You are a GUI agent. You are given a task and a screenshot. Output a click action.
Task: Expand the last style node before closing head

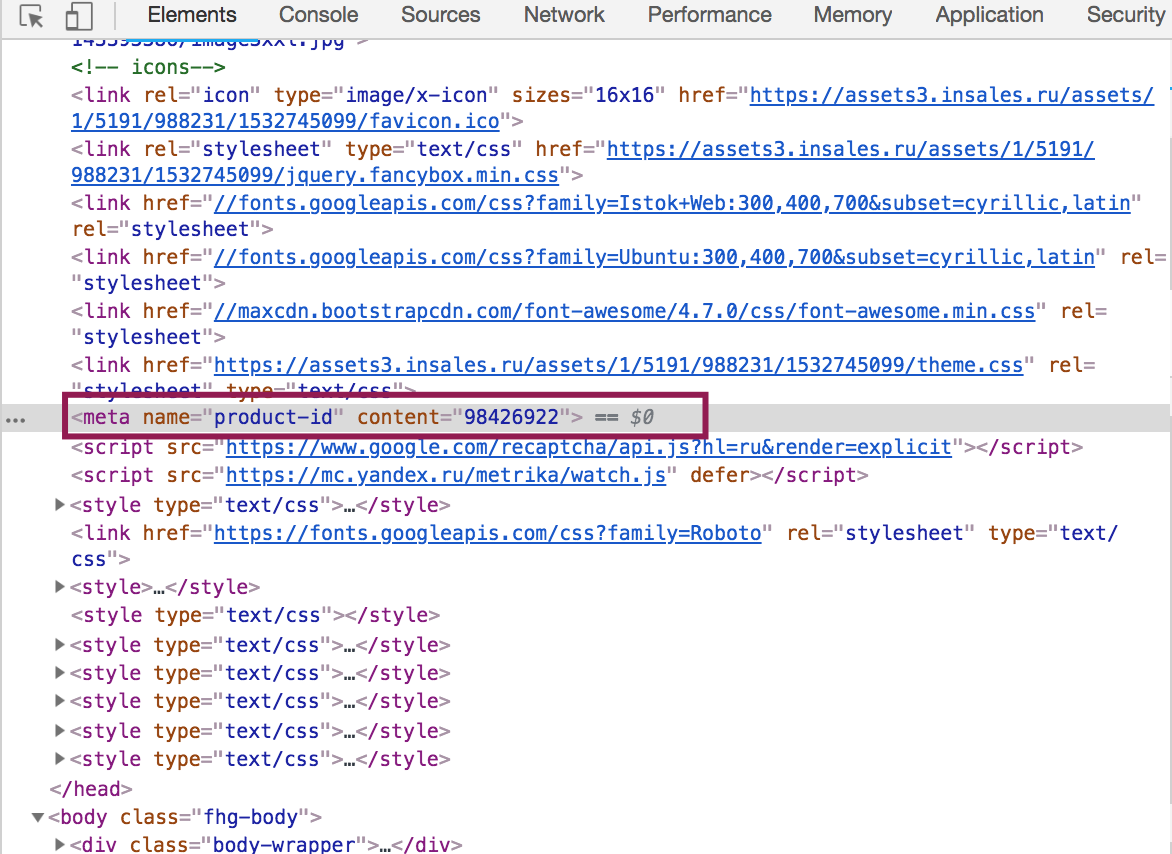(59, 758)
